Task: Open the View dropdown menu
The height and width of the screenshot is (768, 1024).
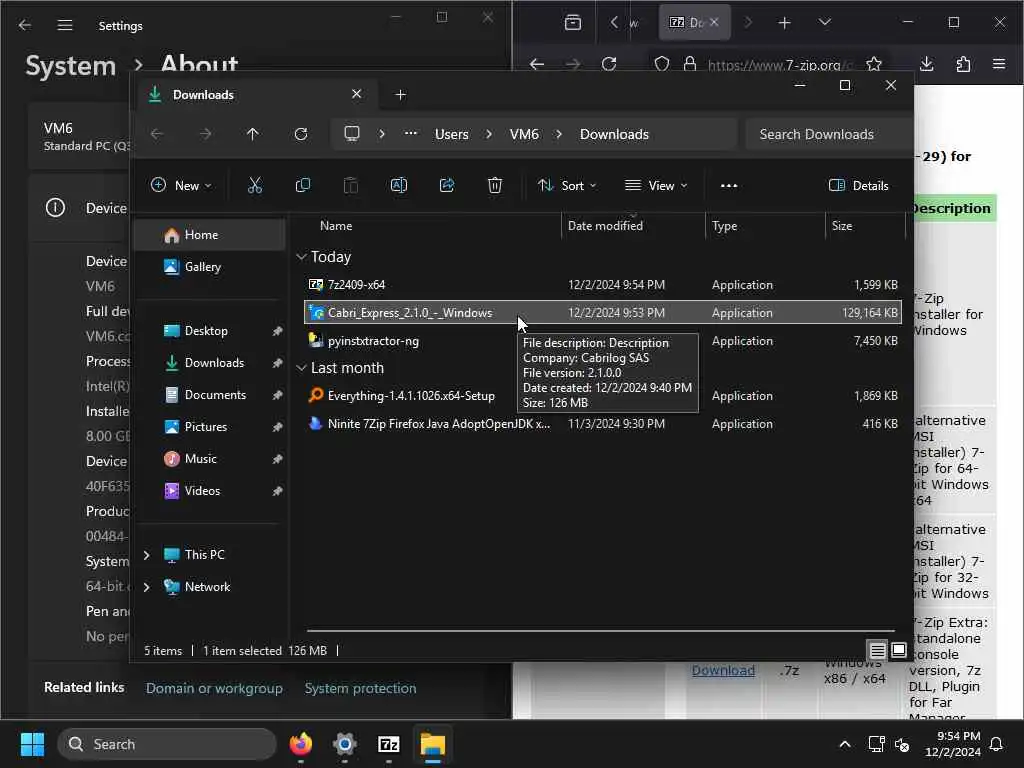Action: click(656, 185)
